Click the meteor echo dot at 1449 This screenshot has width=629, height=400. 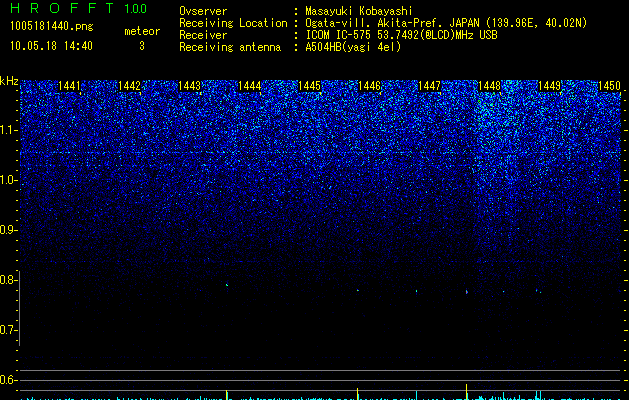coord(538,290)
